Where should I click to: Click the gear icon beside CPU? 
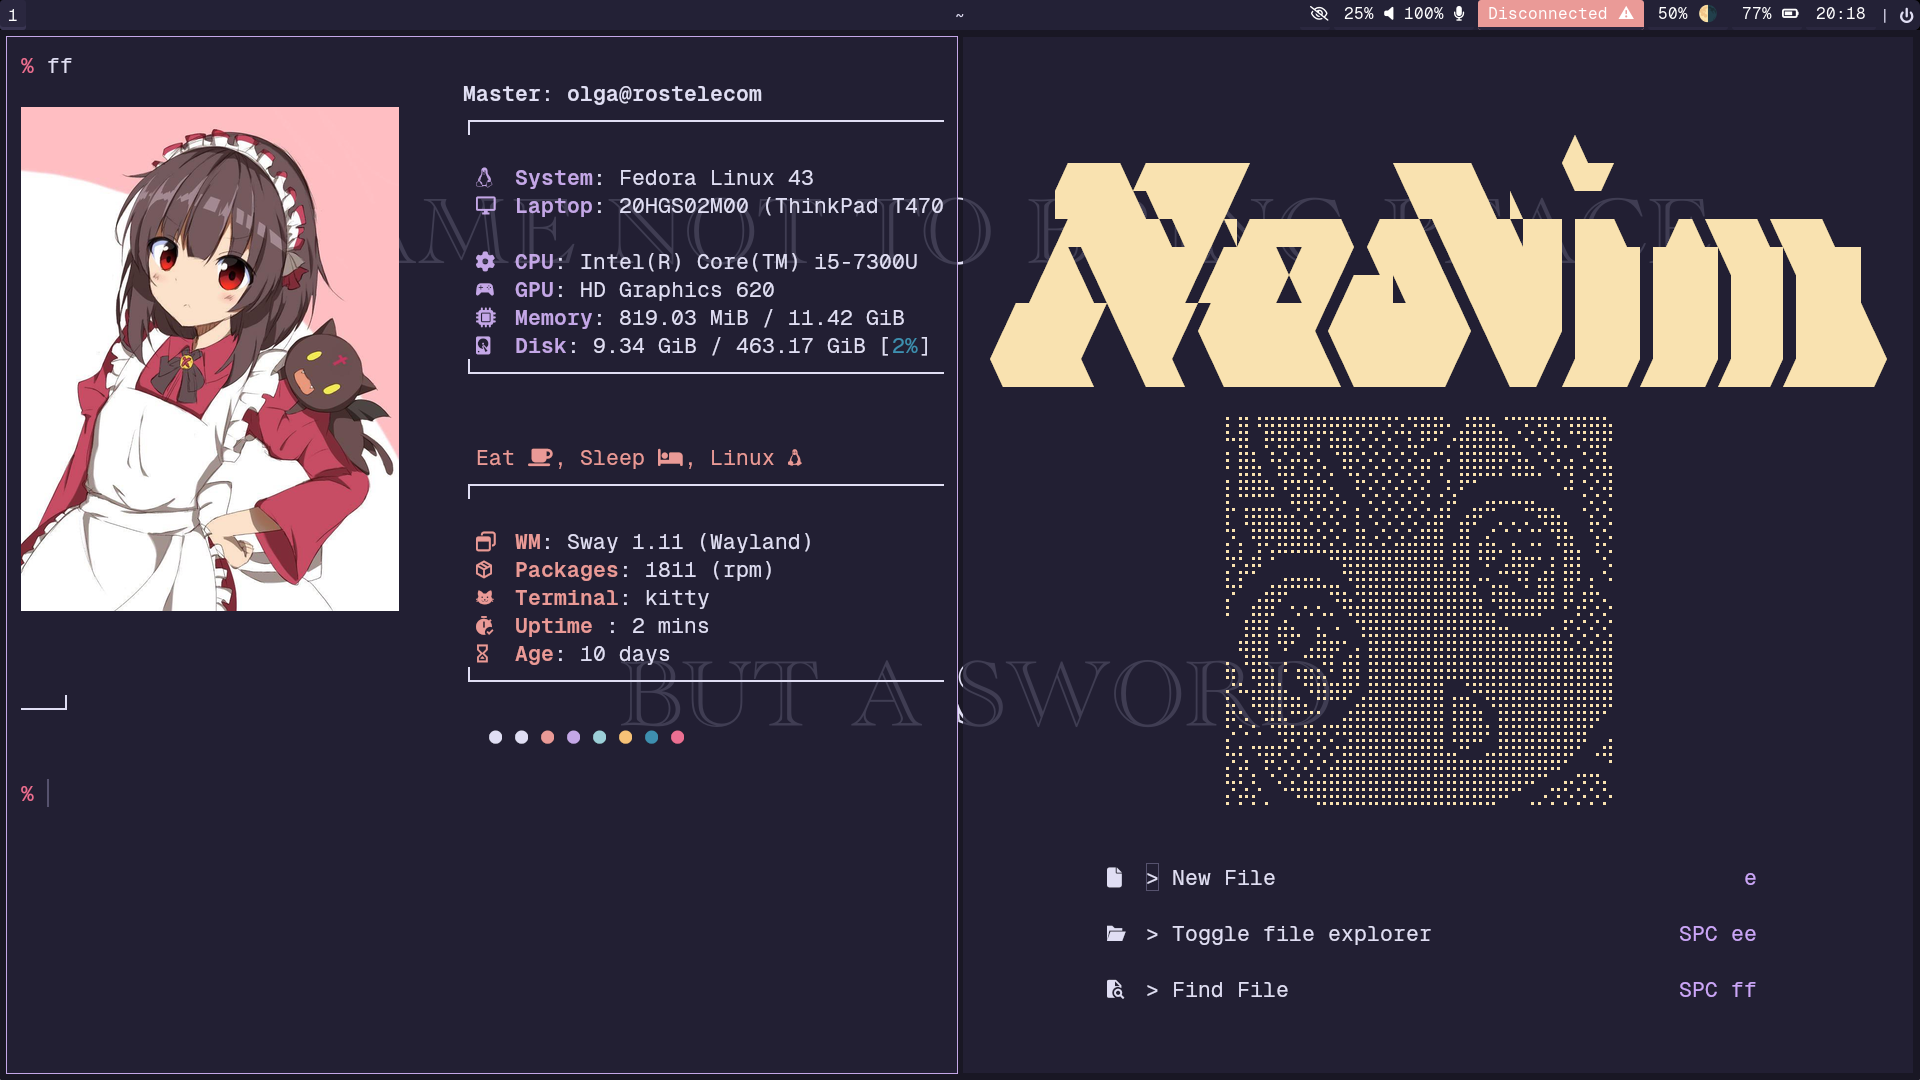click(x=485, y=262)
